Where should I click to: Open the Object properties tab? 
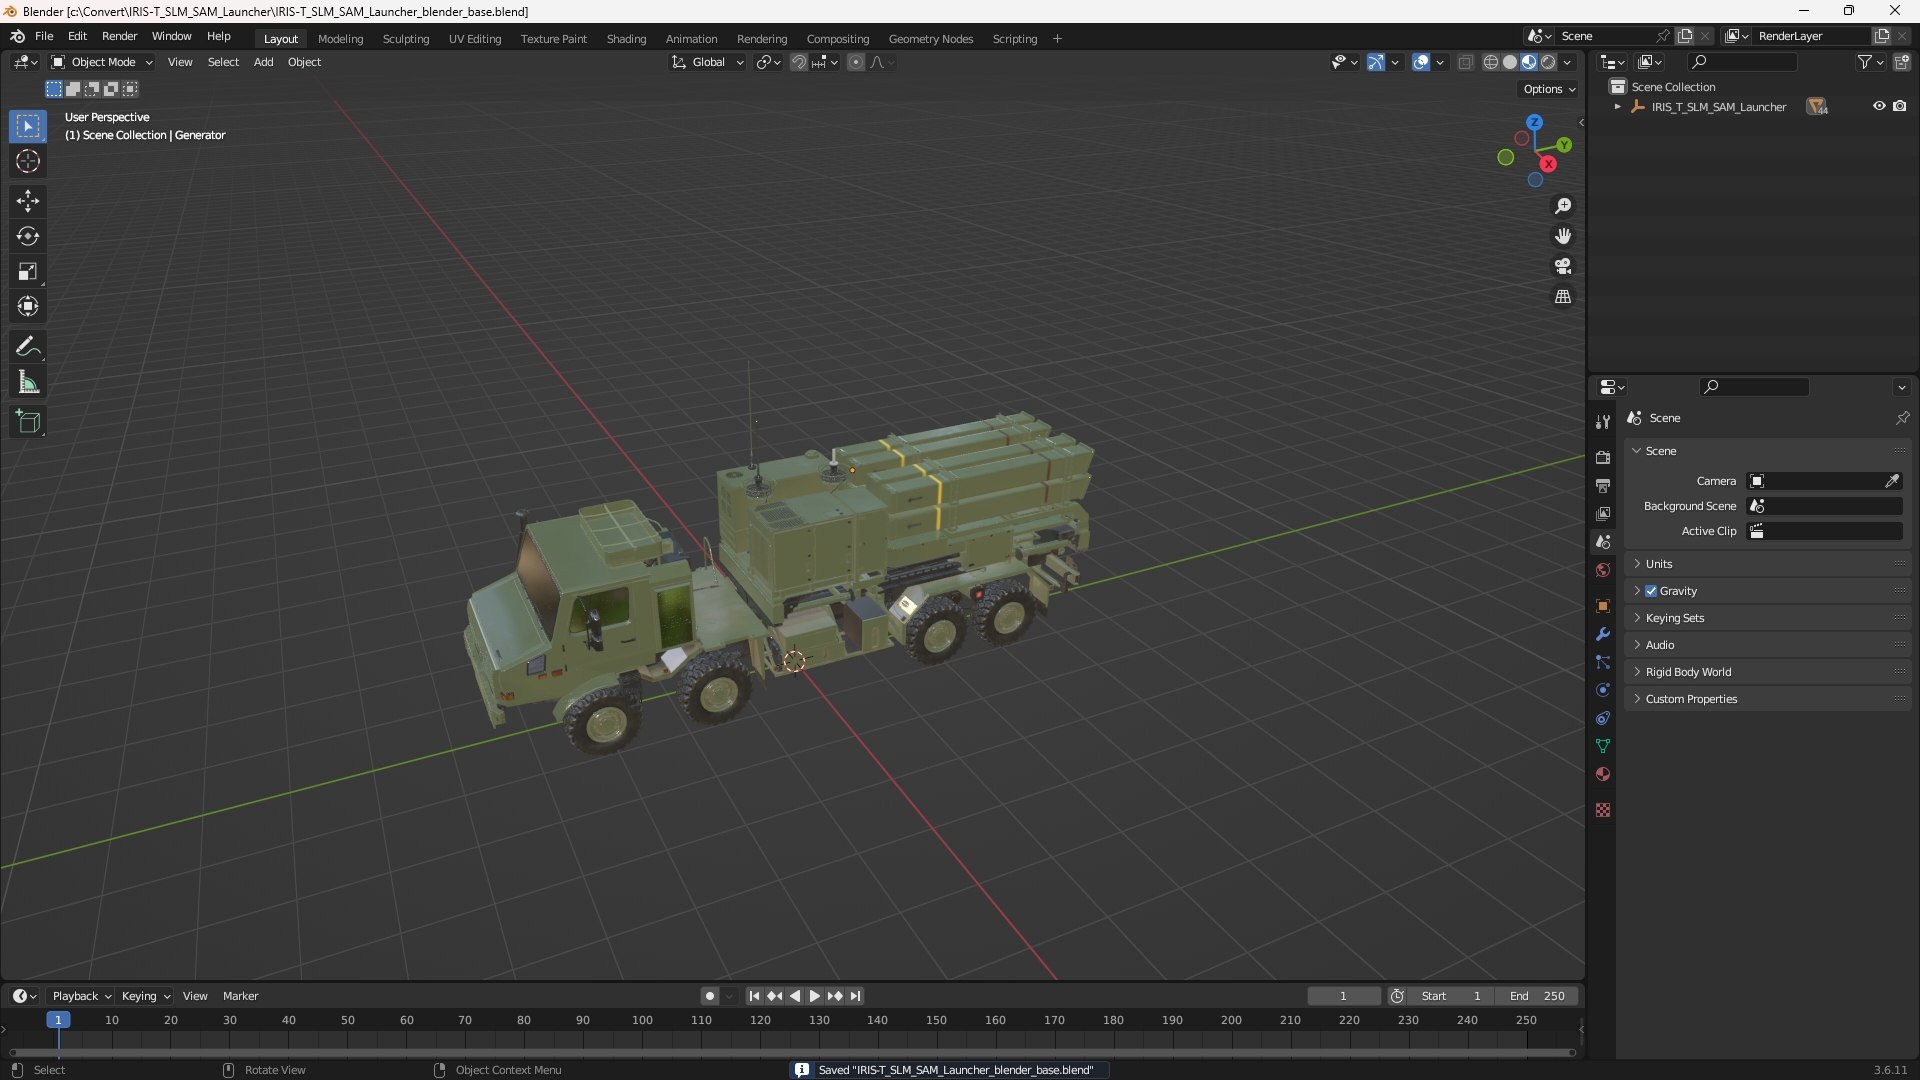pos(1603,606)
